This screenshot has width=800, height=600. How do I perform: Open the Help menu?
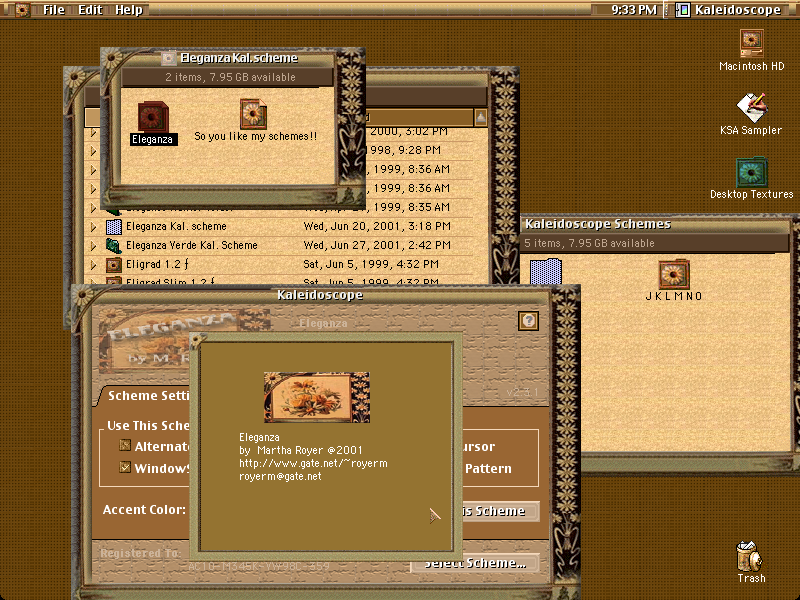[129, 10]
